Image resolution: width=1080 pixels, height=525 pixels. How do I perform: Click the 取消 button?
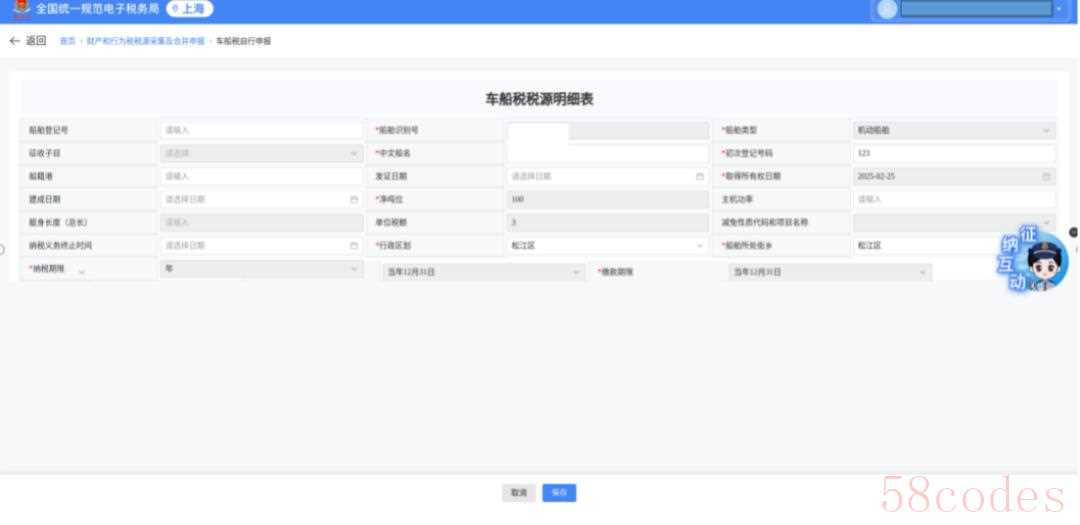click(x=517, y=493)
